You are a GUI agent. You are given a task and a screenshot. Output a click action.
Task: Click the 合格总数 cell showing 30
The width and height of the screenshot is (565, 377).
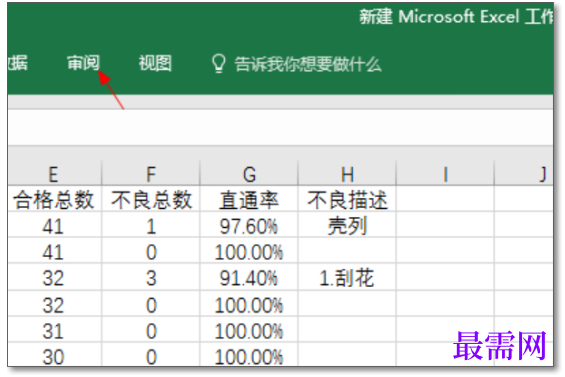[55, 355]
